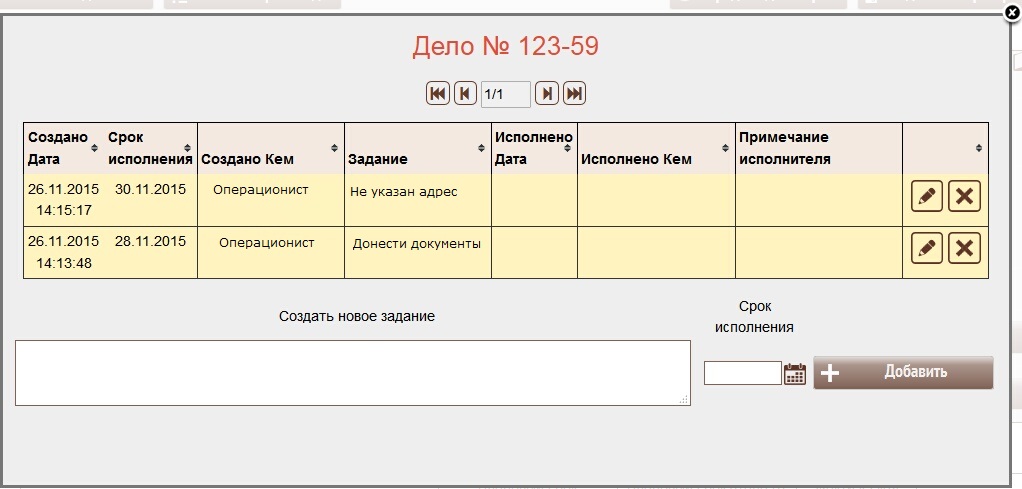This screenshot has height=489, width=1022.
Task: Delete the 'Донести документы' task
Action: click(964, 248)
